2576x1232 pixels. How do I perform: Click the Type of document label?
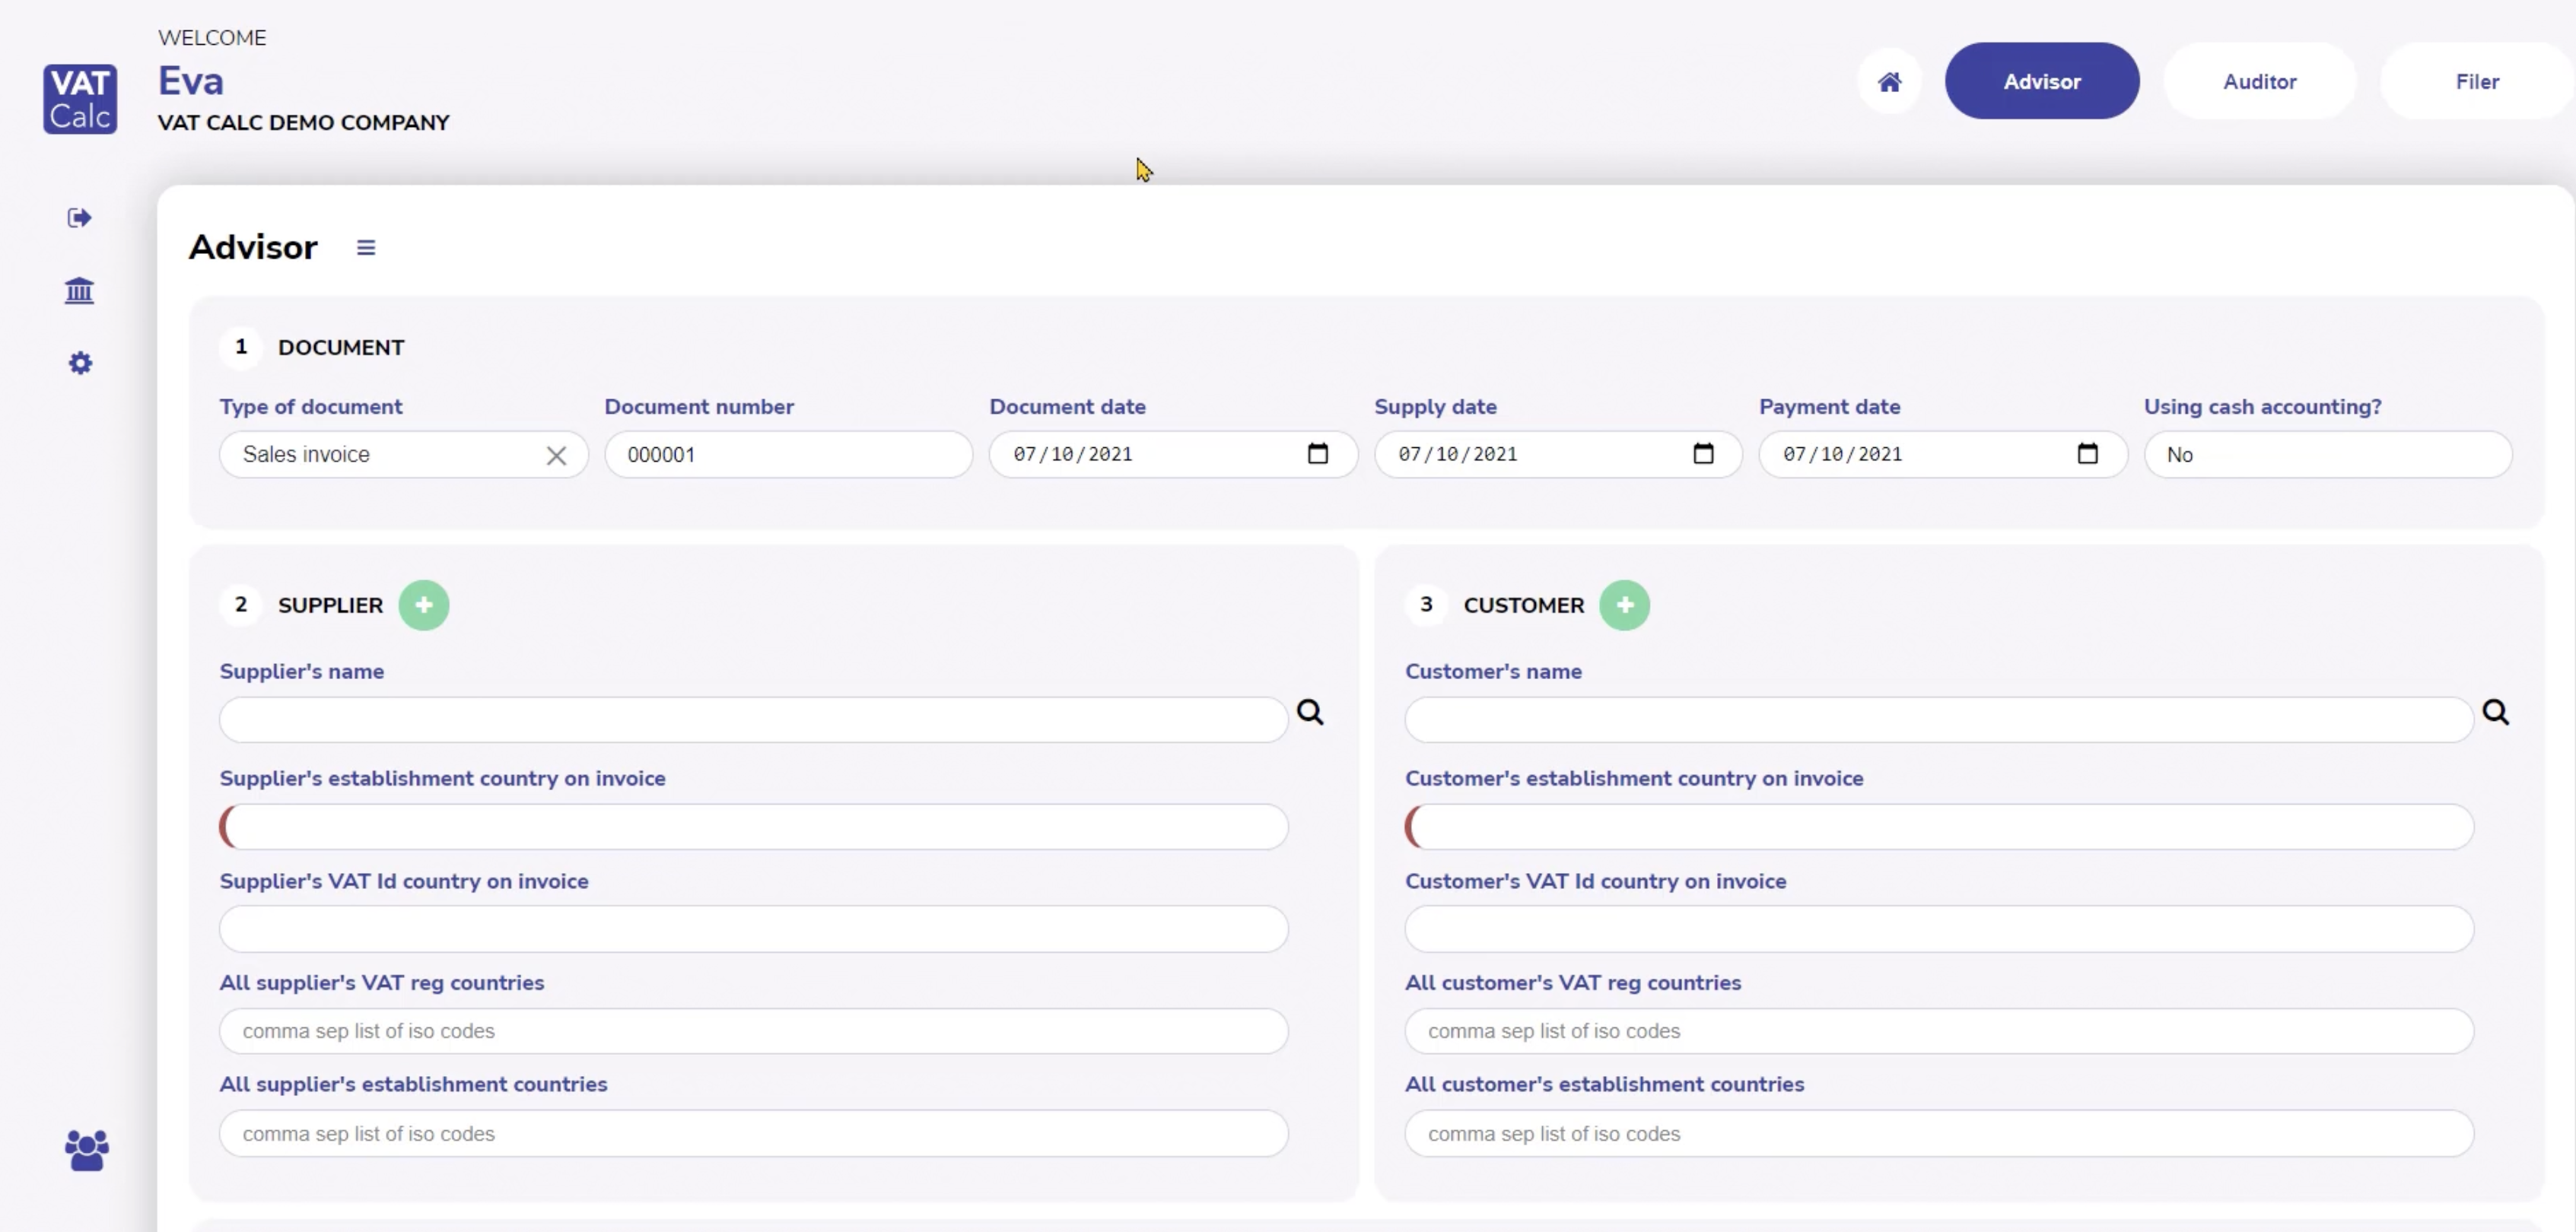pyautogui.click(x=311, y=407)
